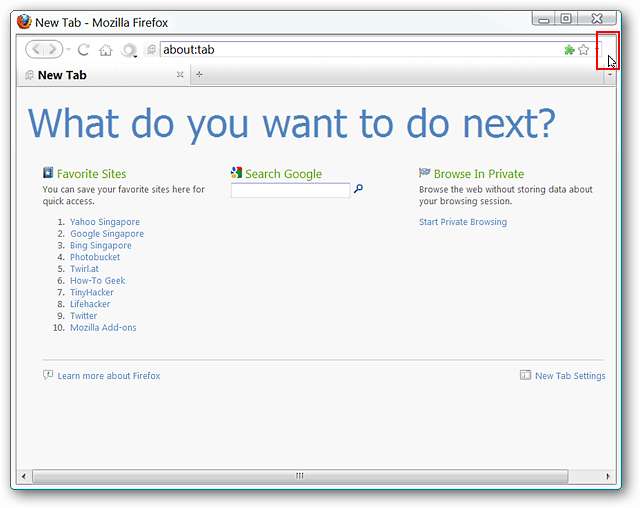Screen dimensions: 640x508
Task: Open the Bing Singapore link
Action: (101, 246)
